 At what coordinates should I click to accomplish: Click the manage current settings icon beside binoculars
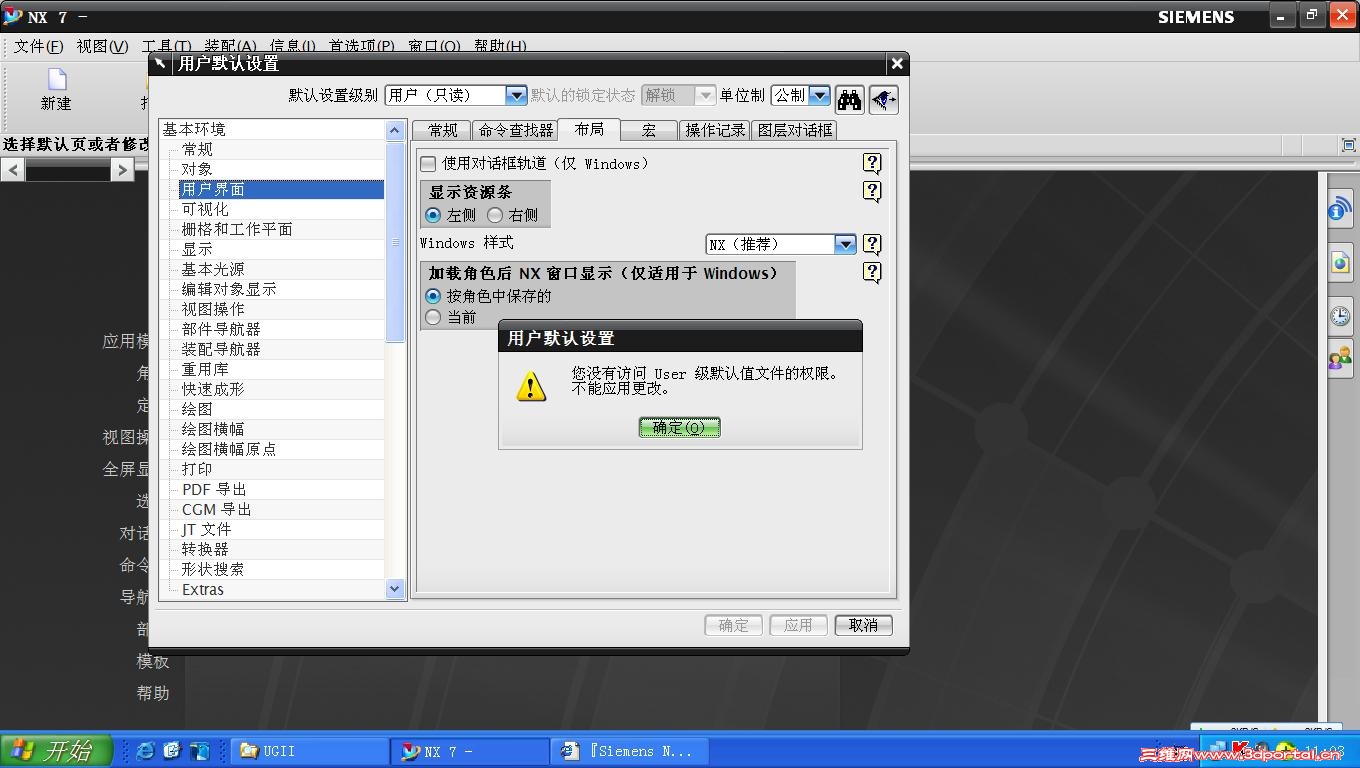[x=883, y=98]
